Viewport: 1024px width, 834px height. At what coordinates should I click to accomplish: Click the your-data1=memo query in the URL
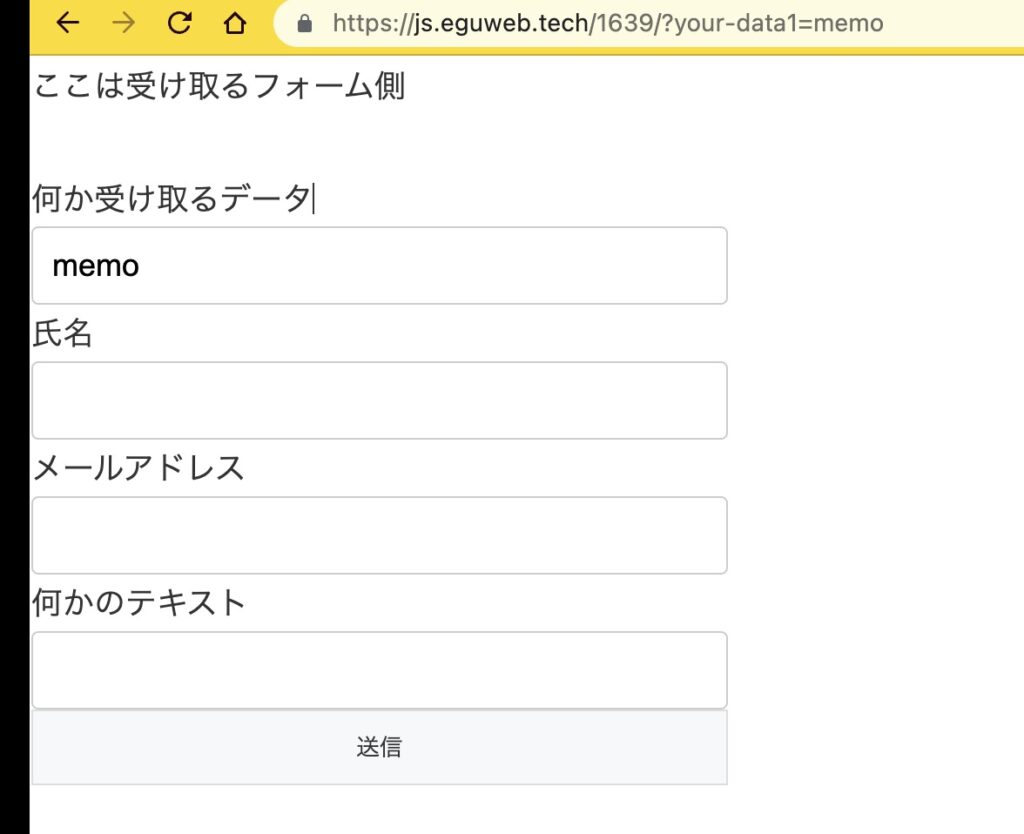coord(779,23)
